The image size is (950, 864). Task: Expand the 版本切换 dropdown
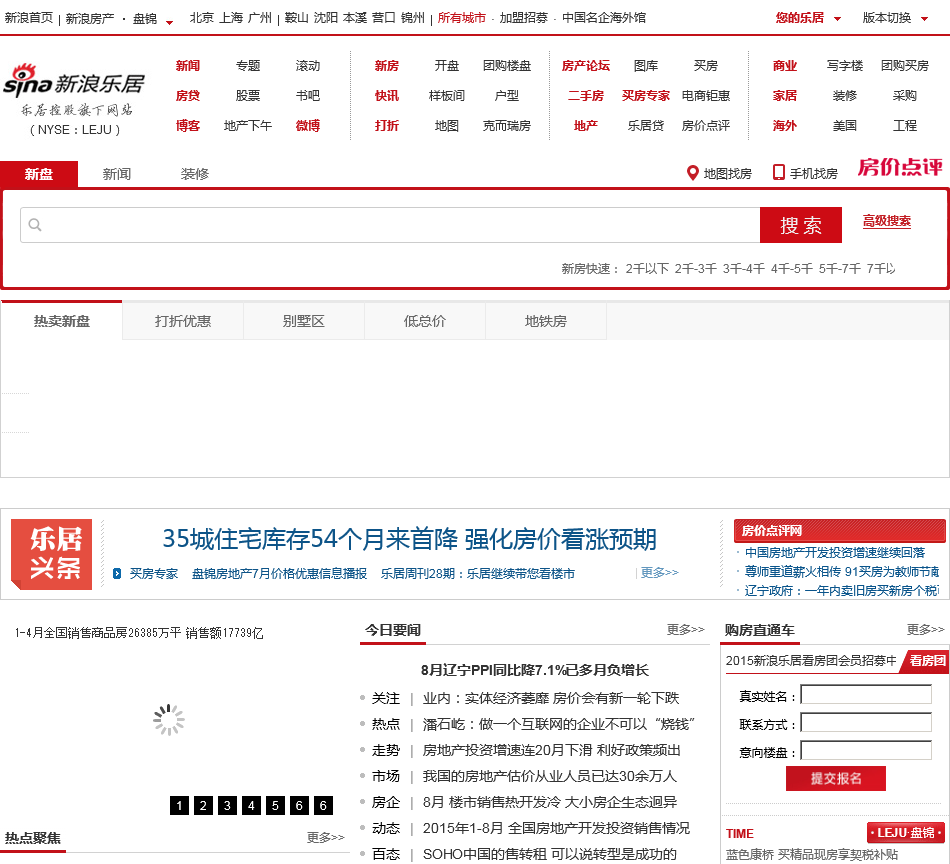point(925,19)
